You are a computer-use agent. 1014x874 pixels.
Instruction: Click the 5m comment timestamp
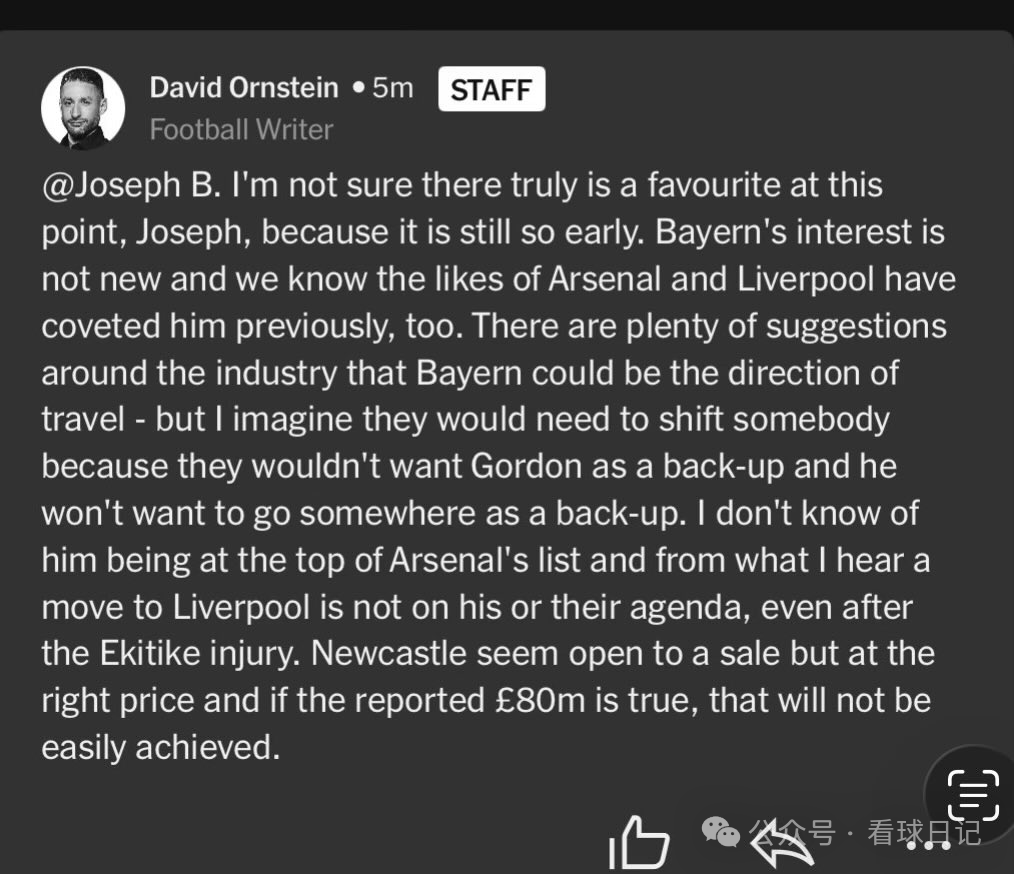392,88
